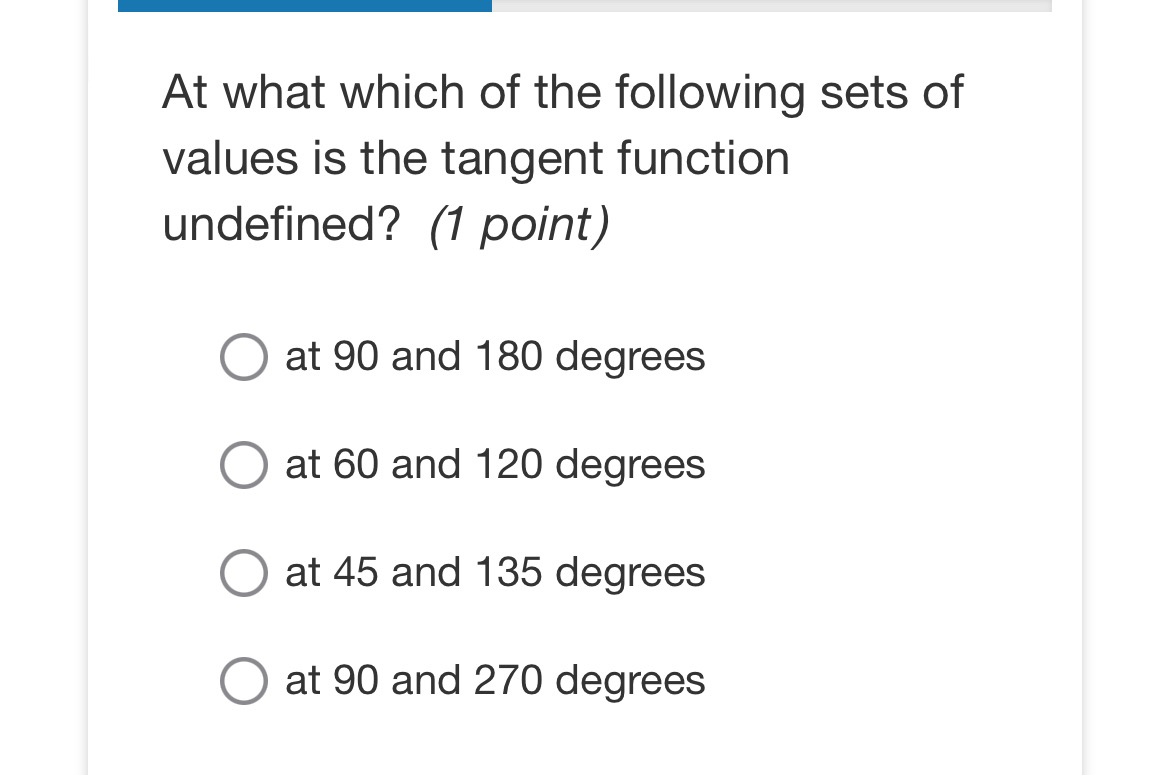The image size is (1170, 775).
Task: Click the answer label 'at 90 and 270 degrees'
Action: (495, 681)
